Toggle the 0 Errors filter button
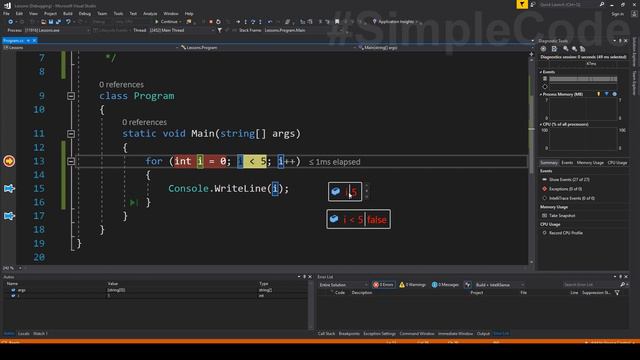 (383, 285)
